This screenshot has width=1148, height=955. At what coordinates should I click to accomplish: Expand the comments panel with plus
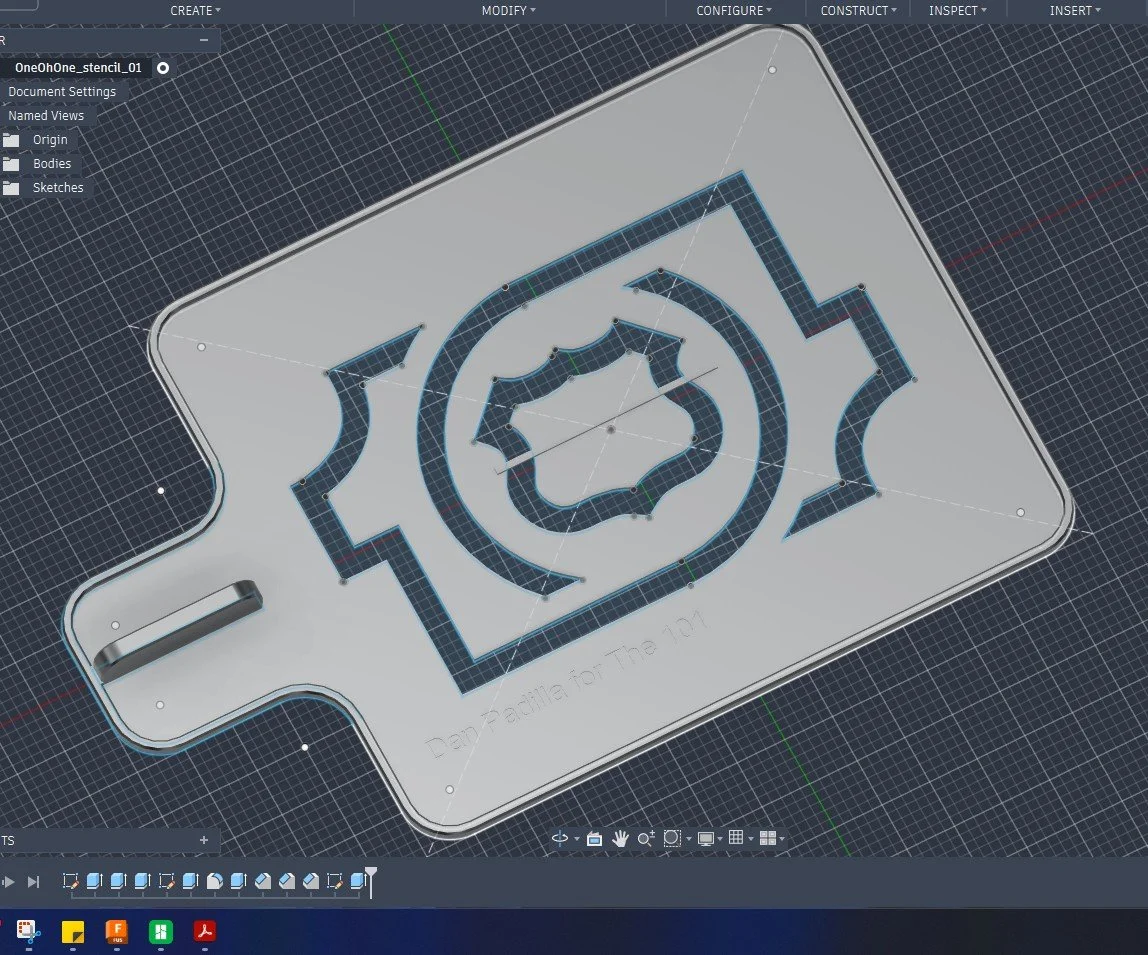pyautogui.click(x=204, y=840)
